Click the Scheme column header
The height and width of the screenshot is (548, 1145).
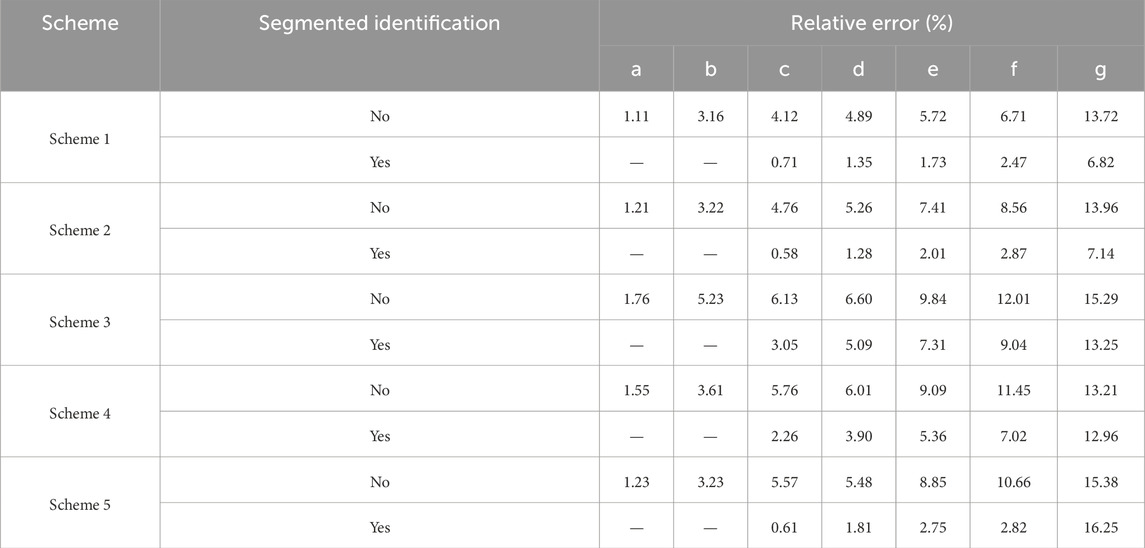[x=80, y=23]
